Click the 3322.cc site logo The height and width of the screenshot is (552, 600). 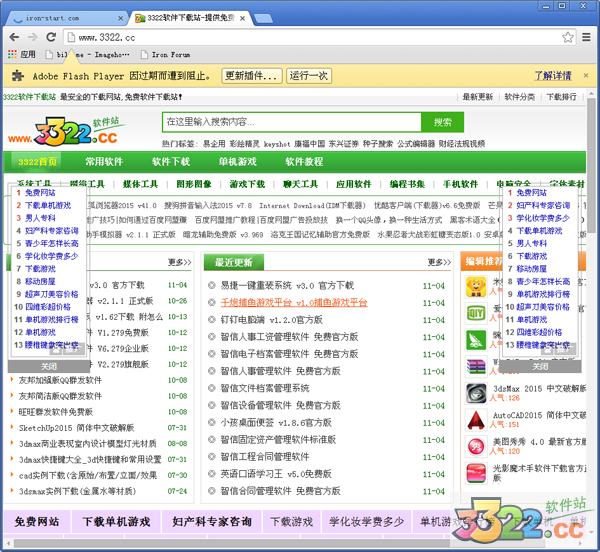65,131
